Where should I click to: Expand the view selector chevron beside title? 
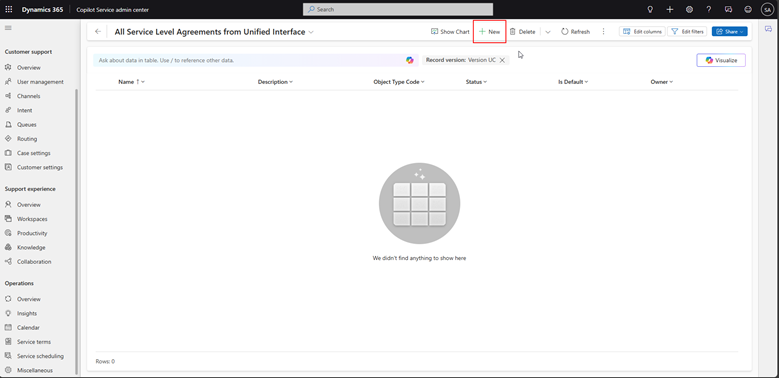311,32
